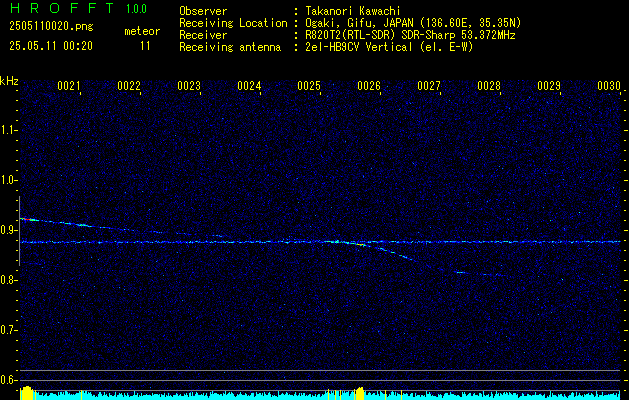This screenshot has height=400, width=629.
Task: Click time marker 0024
Action: [x=249, y=86]
